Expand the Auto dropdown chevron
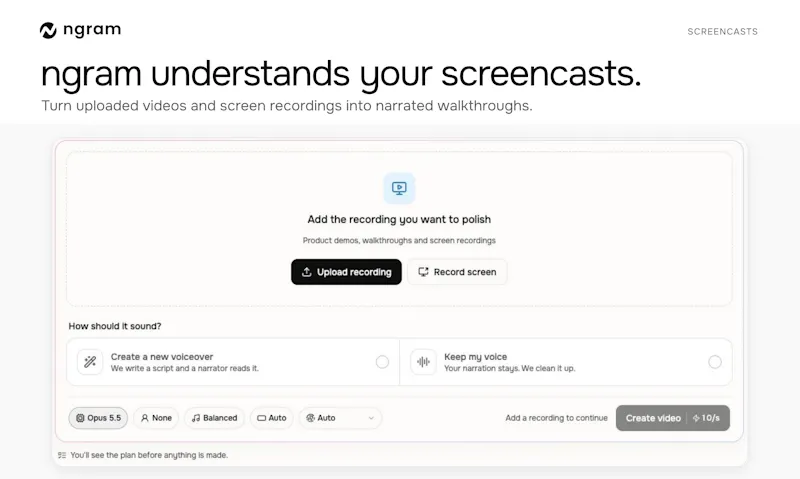The image size is (800, 479). pos(371,418)
